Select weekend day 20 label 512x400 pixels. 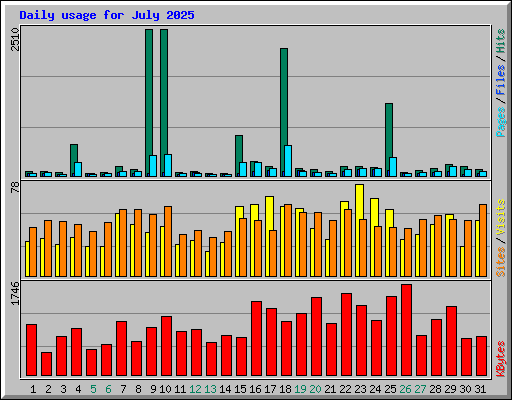click(315, 389)
